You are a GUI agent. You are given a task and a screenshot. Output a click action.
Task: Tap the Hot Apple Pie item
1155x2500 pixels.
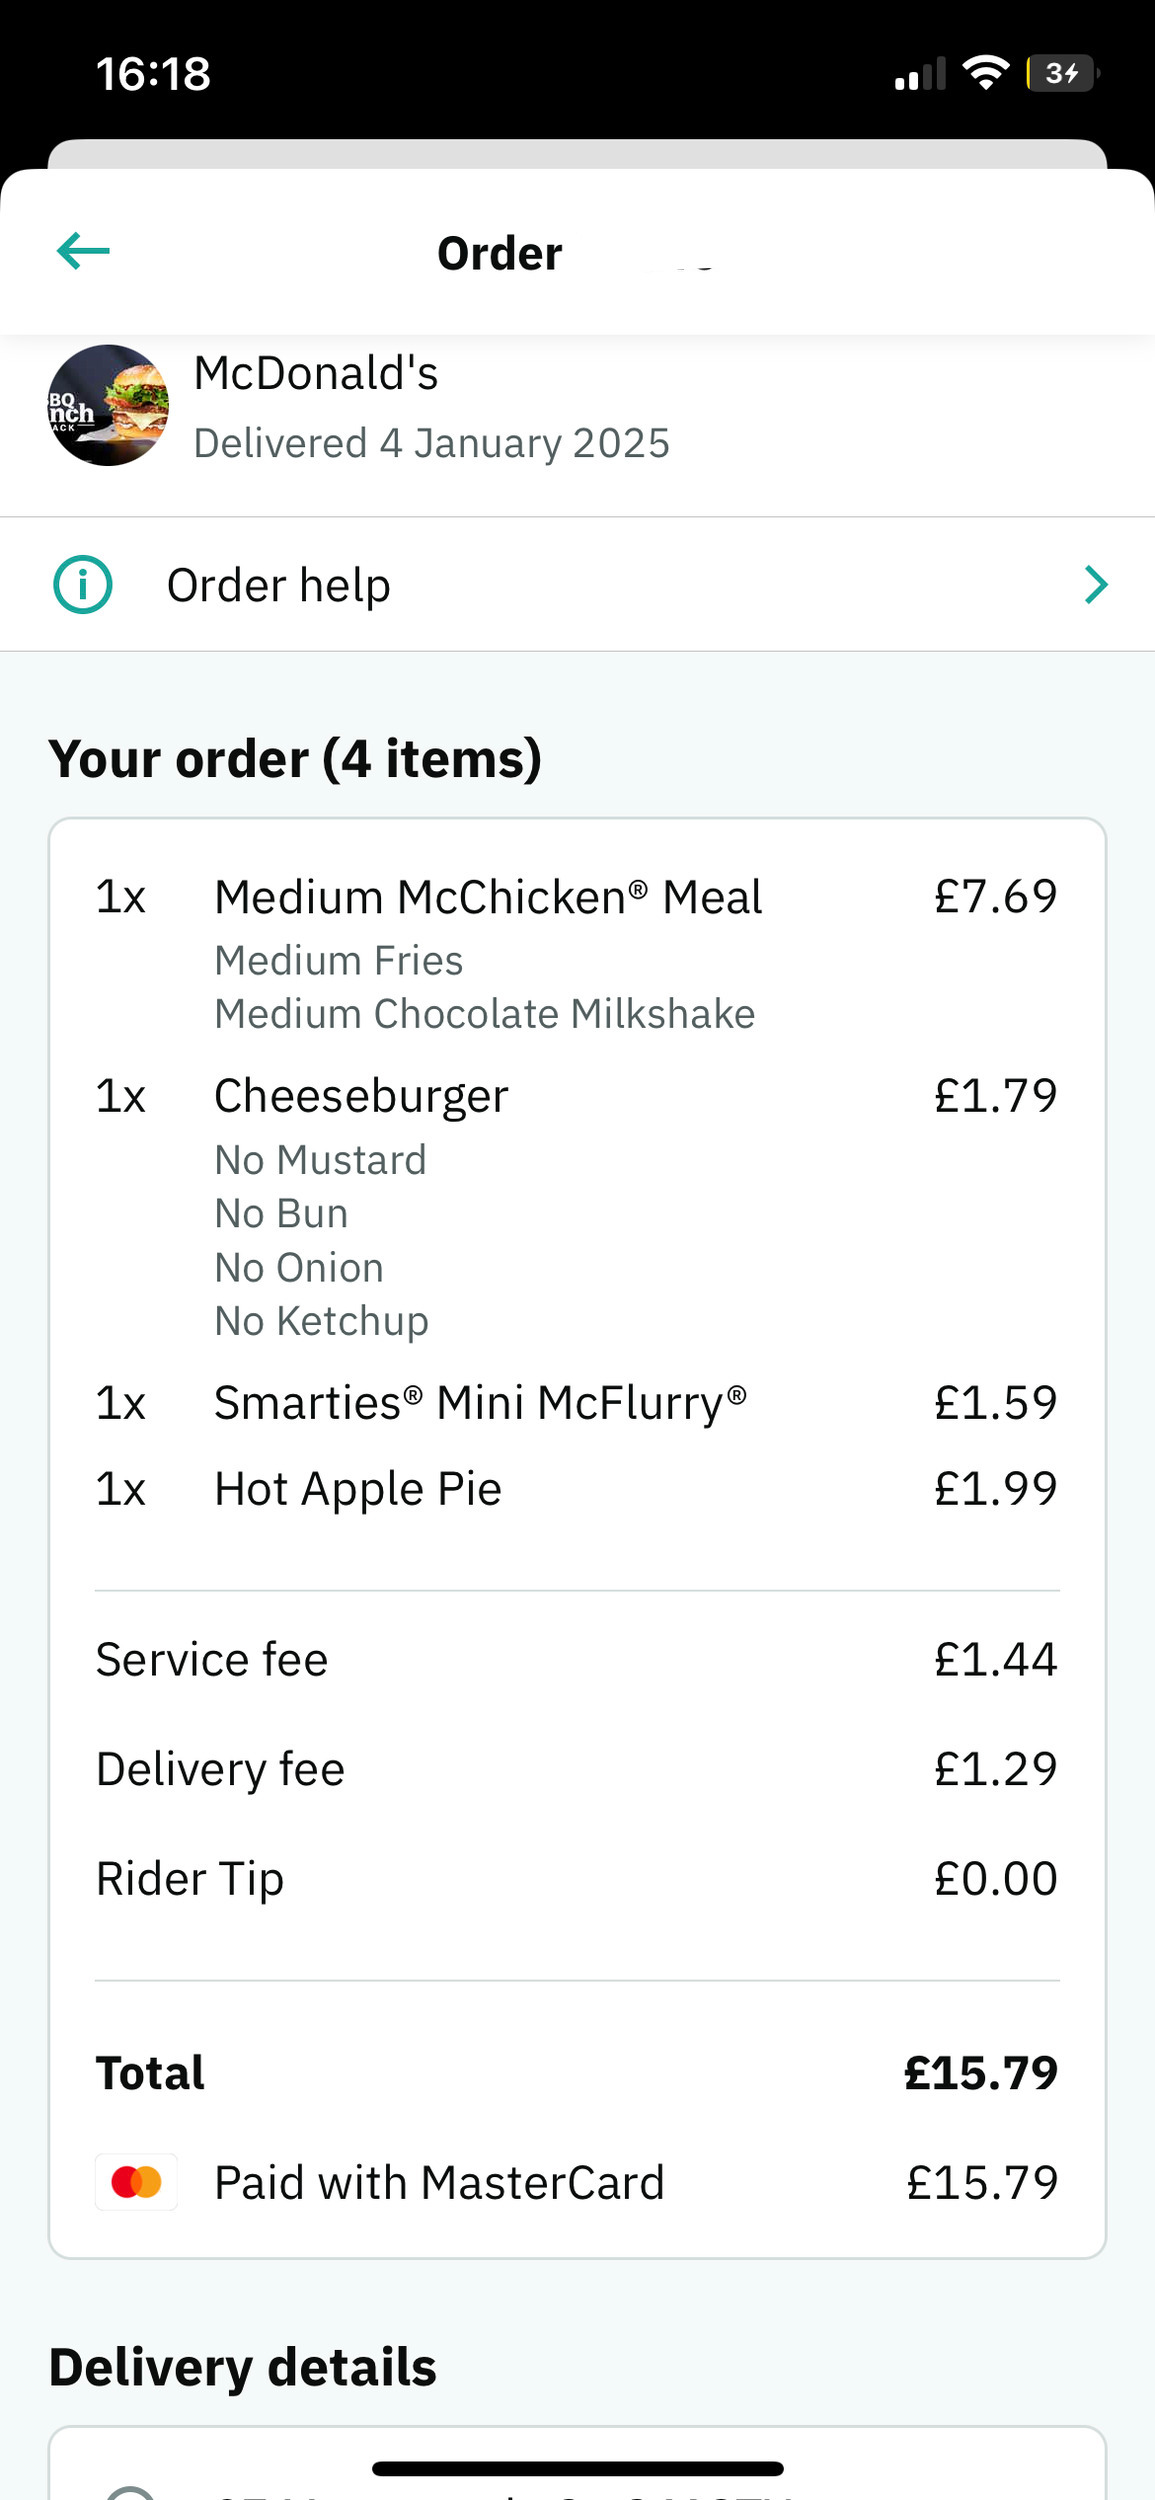pyautogui.click(x=358, y=1489)
